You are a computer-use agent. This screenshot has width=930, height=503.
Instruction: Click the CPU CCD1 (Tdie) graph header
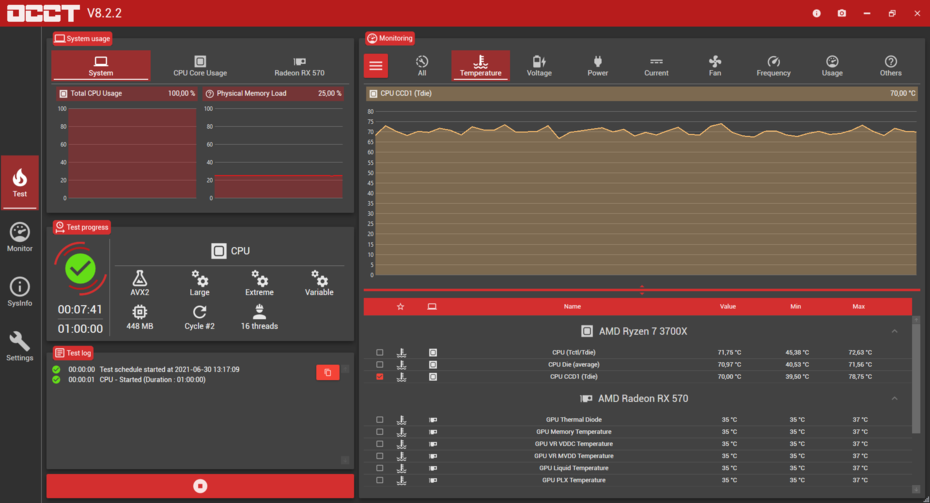pos(642,94)
